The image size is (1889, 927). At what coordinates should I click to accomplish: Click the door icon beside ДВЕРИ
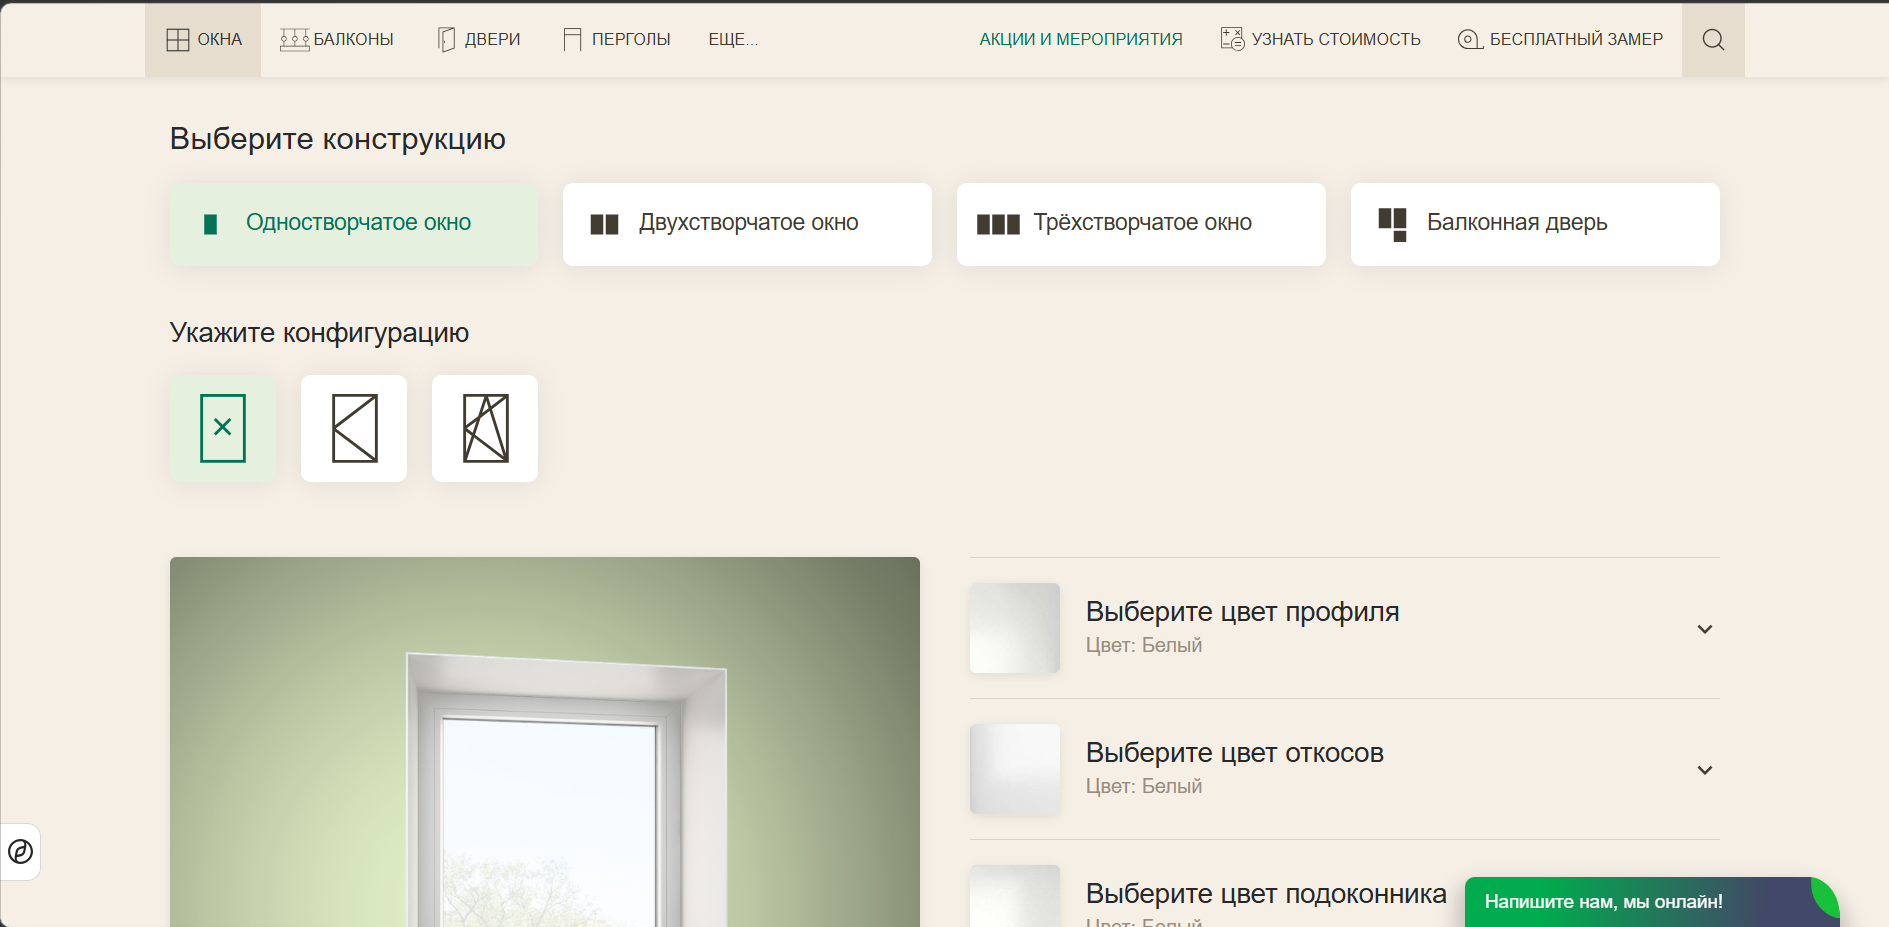point(446,40)
